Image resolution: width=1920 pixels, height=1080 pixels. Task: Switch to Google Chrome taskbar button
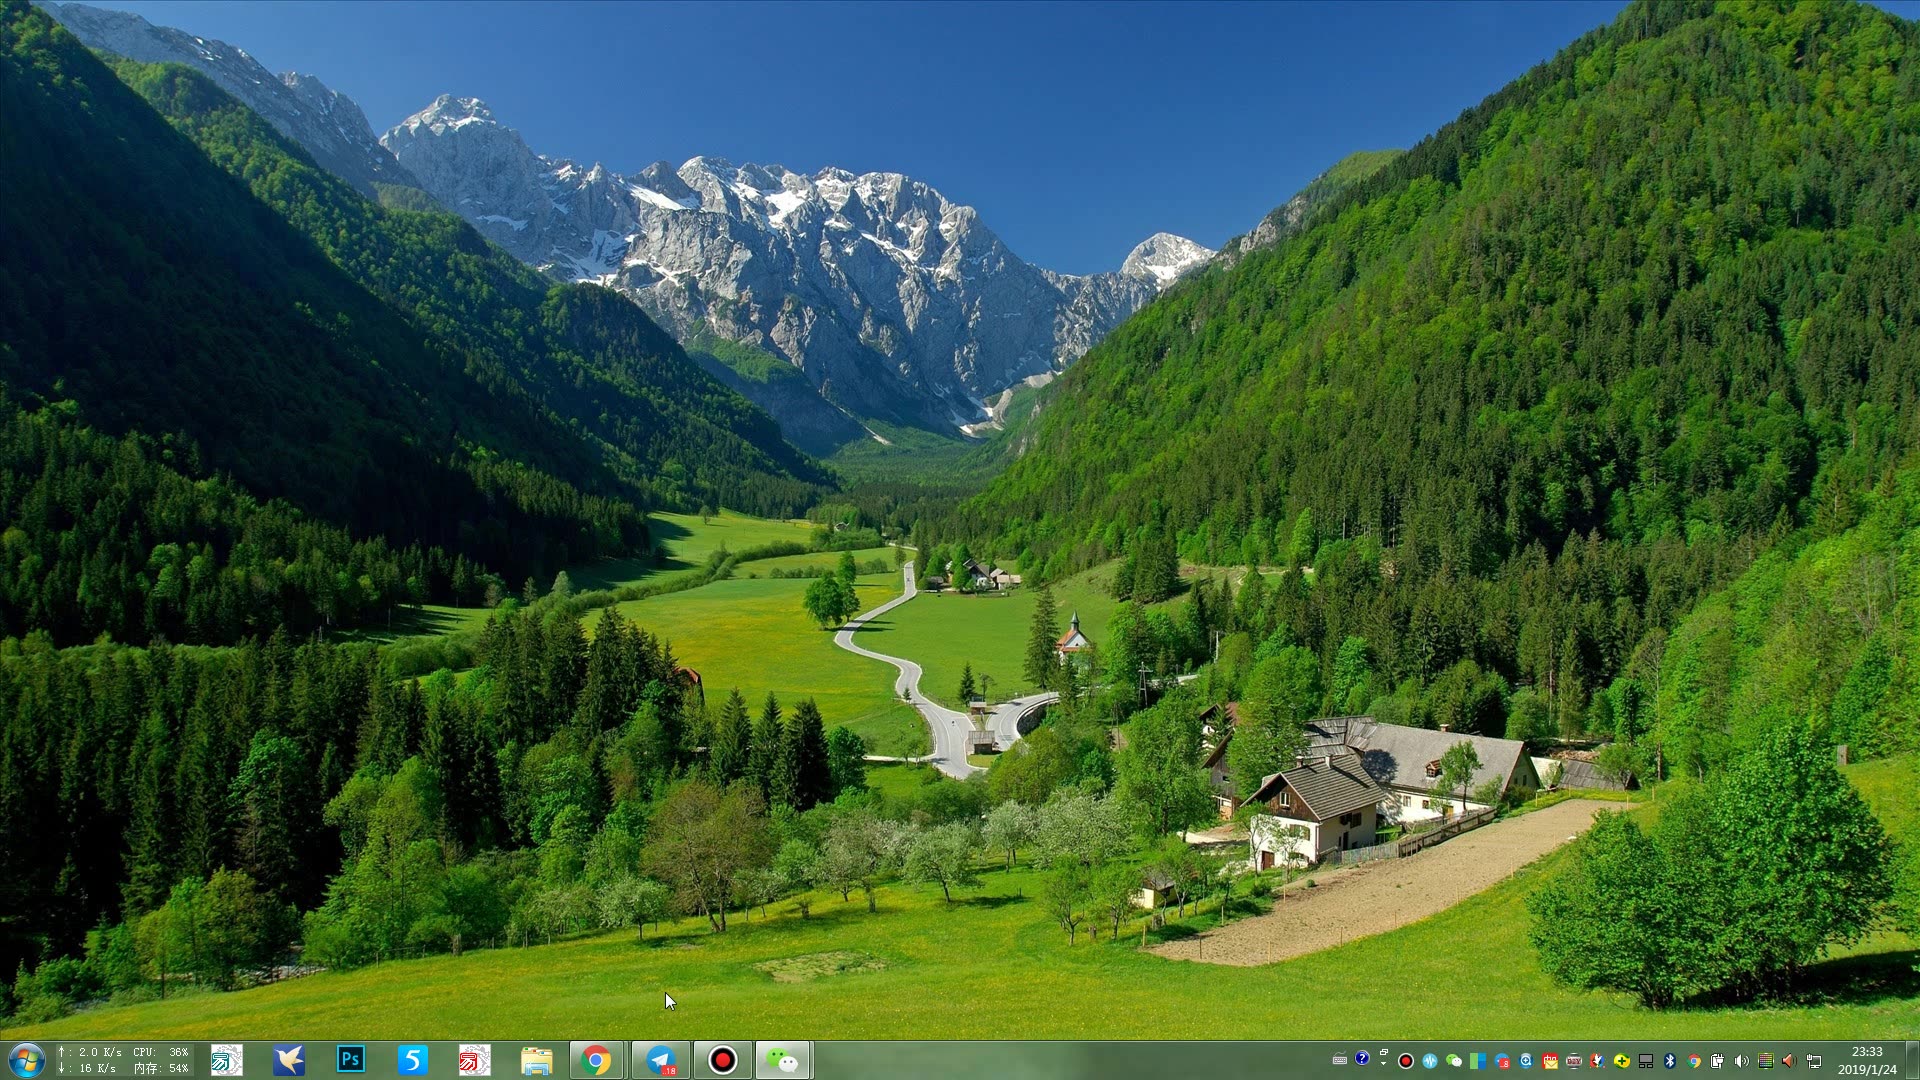(x=597, y=1060)
